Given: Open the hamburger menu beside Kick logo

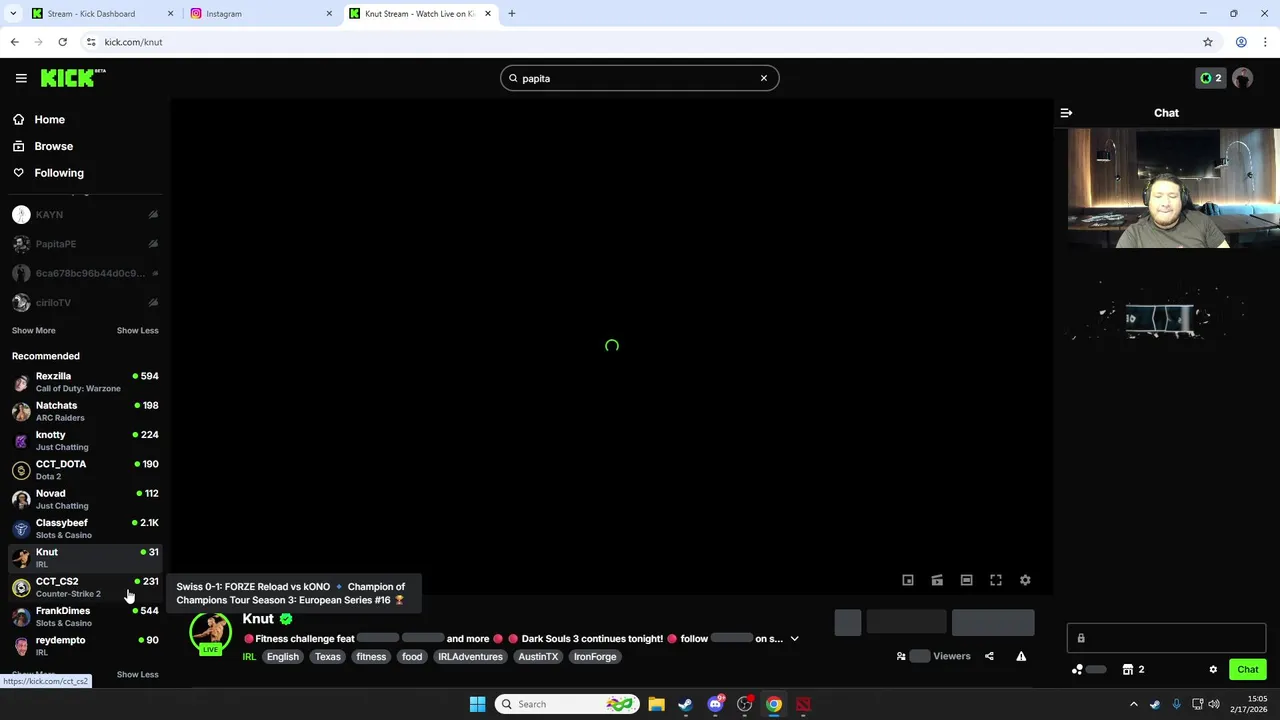Looking at the screenshot, I should coord(21,78).
